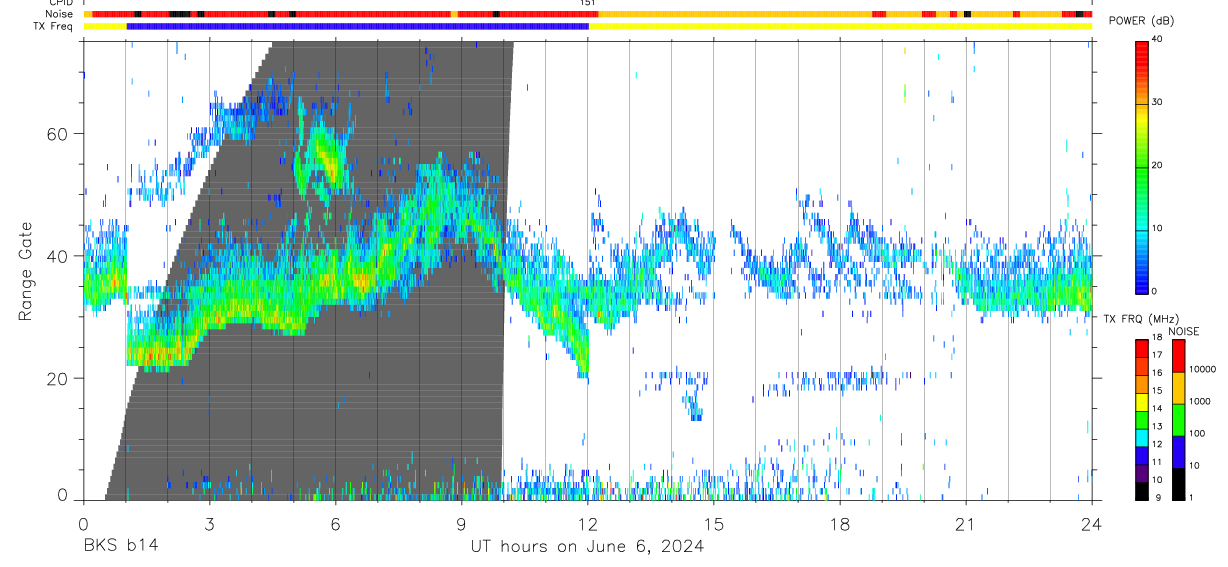Click the TX Freq strip along the top
Image resolution: width=1228 pixels, height=567 pixels.
pos(588,26)
